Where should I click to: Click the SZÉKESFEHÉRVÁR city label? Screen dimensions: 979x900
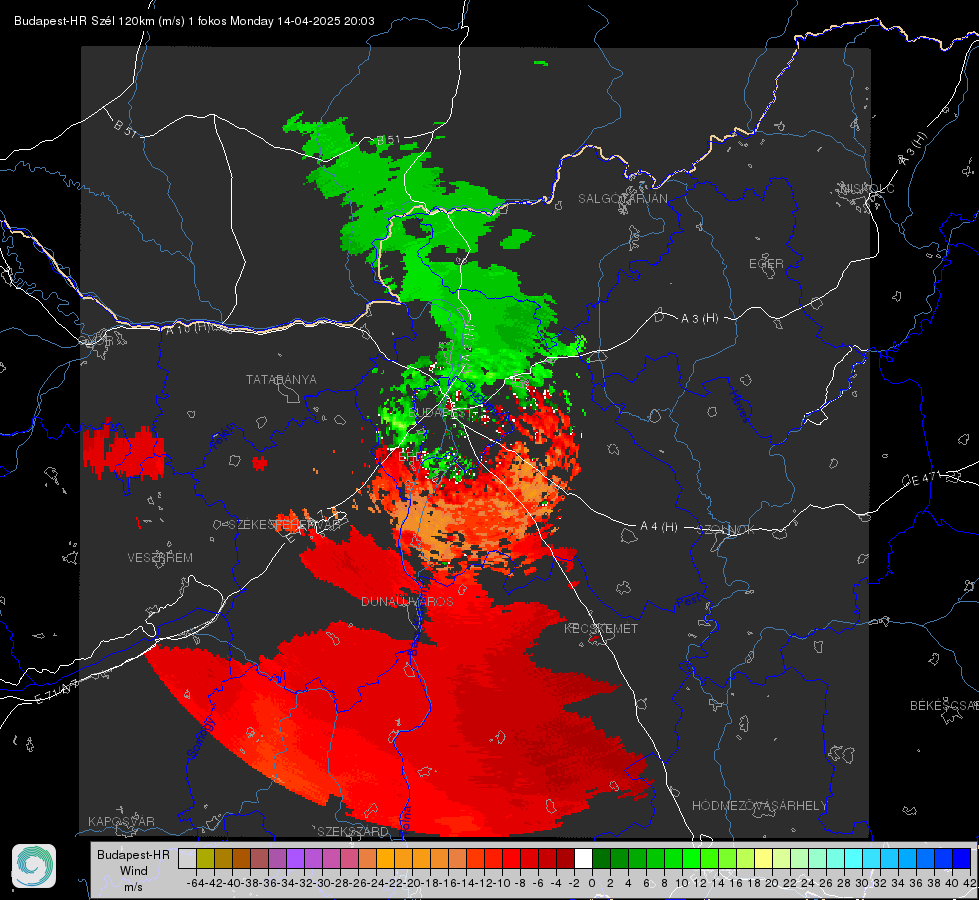coord(284,524)
